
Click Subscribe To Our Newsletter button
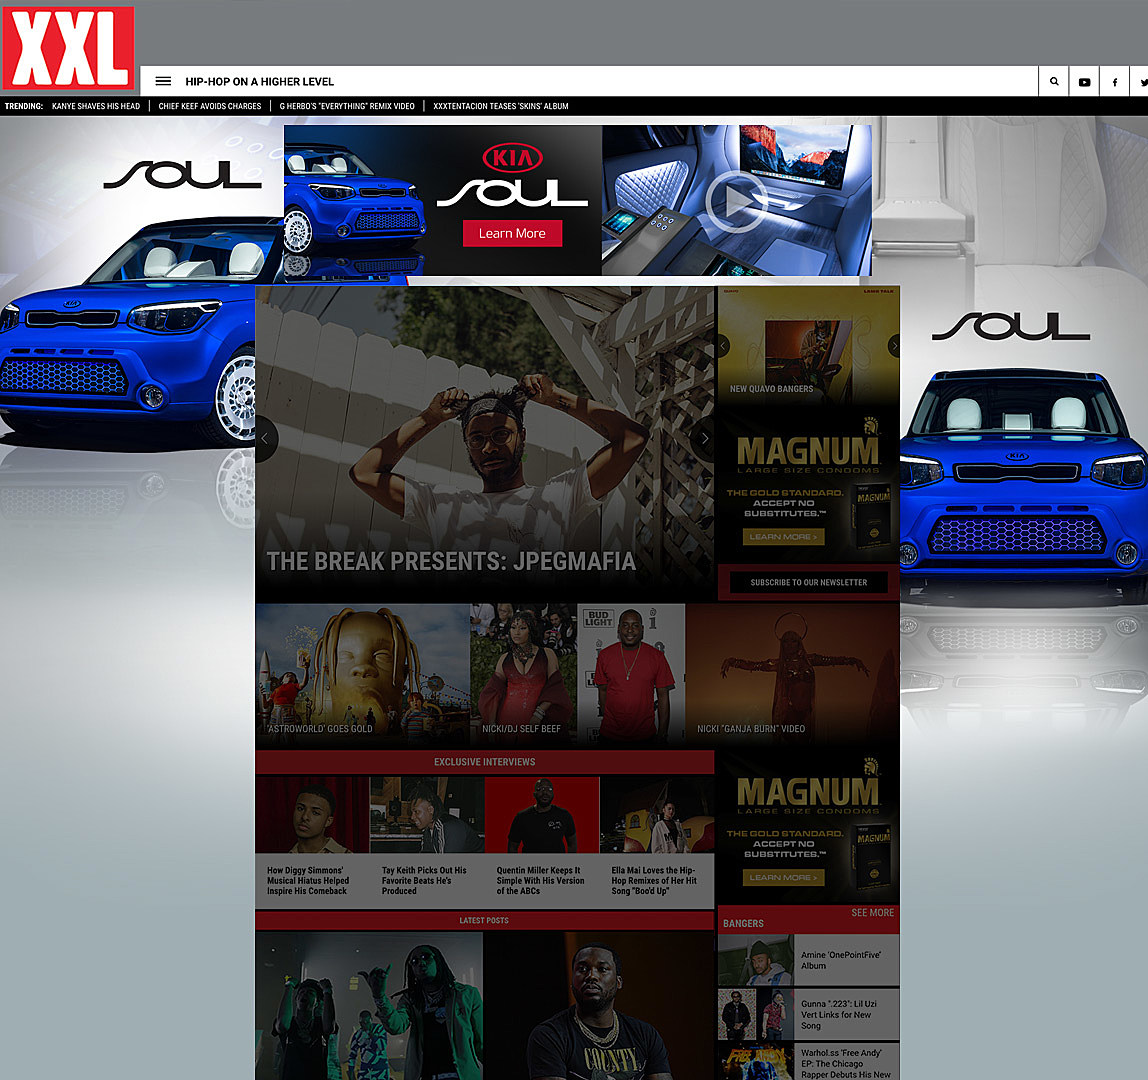click(808, 582)
